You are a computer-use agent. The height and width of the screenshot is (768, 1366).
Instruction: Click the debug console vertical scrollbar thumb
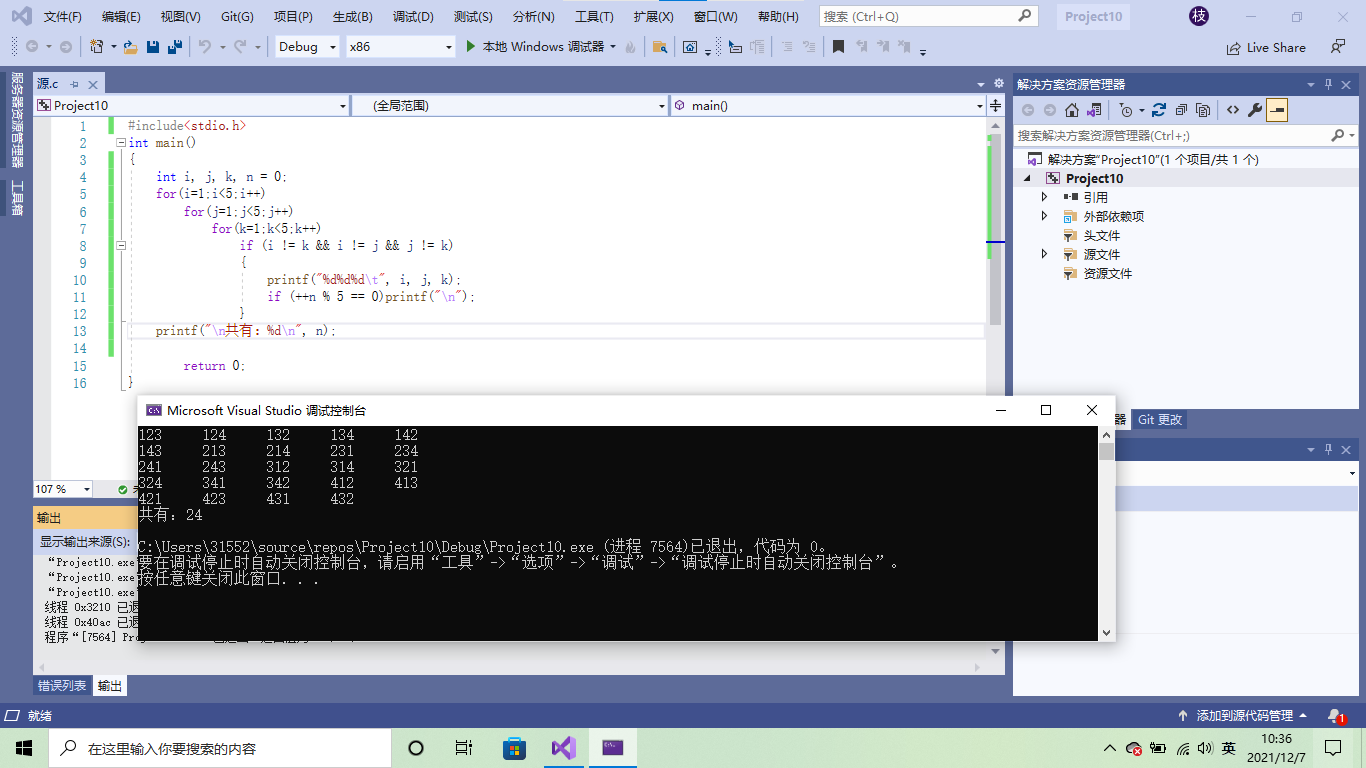[x=1106, y=452]
